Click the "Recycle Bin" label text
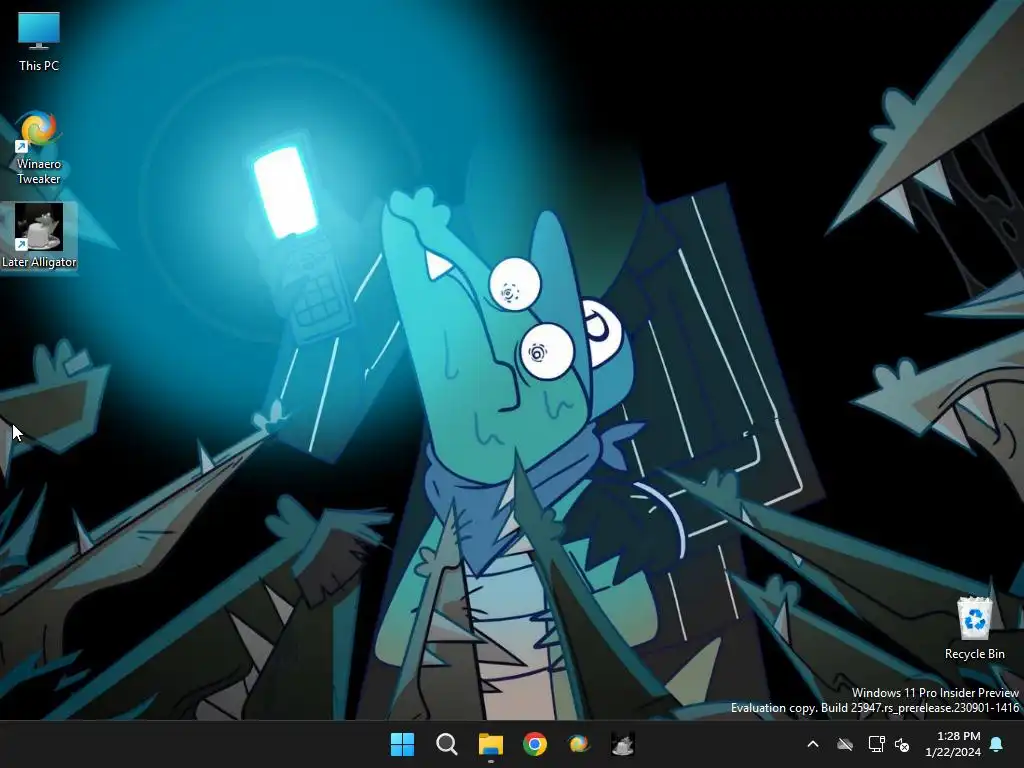1024x768 pixels. tap(974, 654)
